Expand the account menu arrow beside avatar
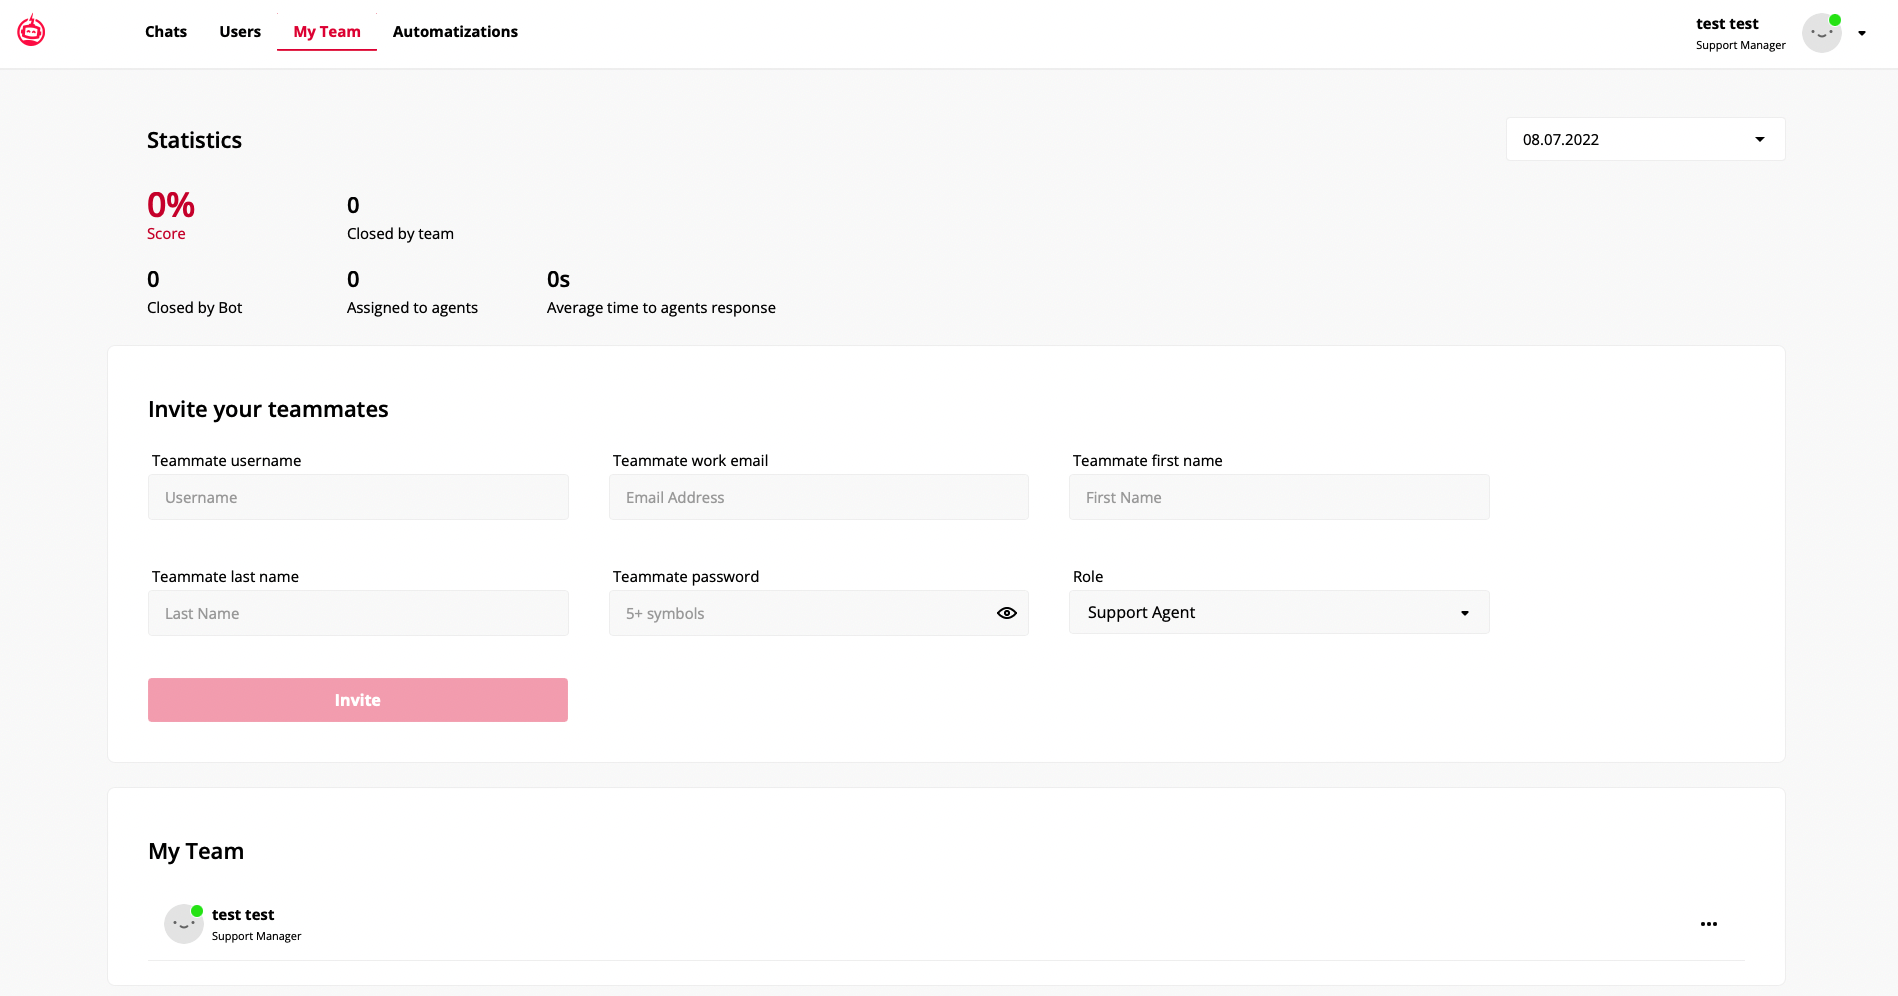Image resolution: width=1898 pixels, height=996 pixels. coord(1862,33)
